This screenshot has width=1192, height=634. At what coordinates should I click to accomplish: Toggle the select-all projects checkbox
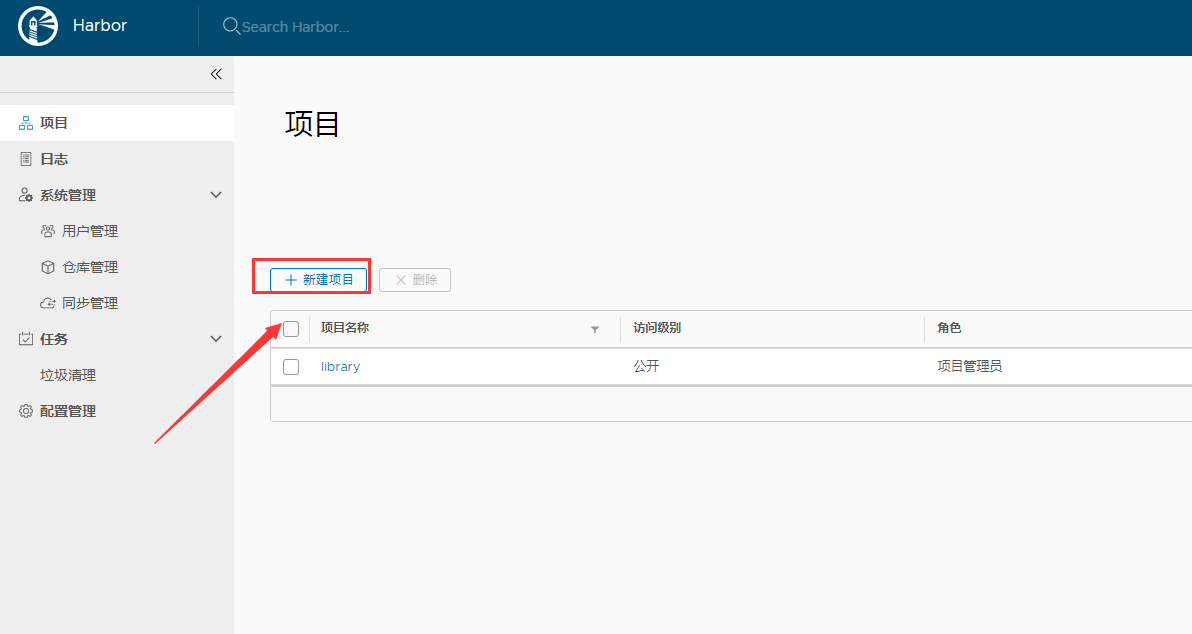tap(291, 329)
